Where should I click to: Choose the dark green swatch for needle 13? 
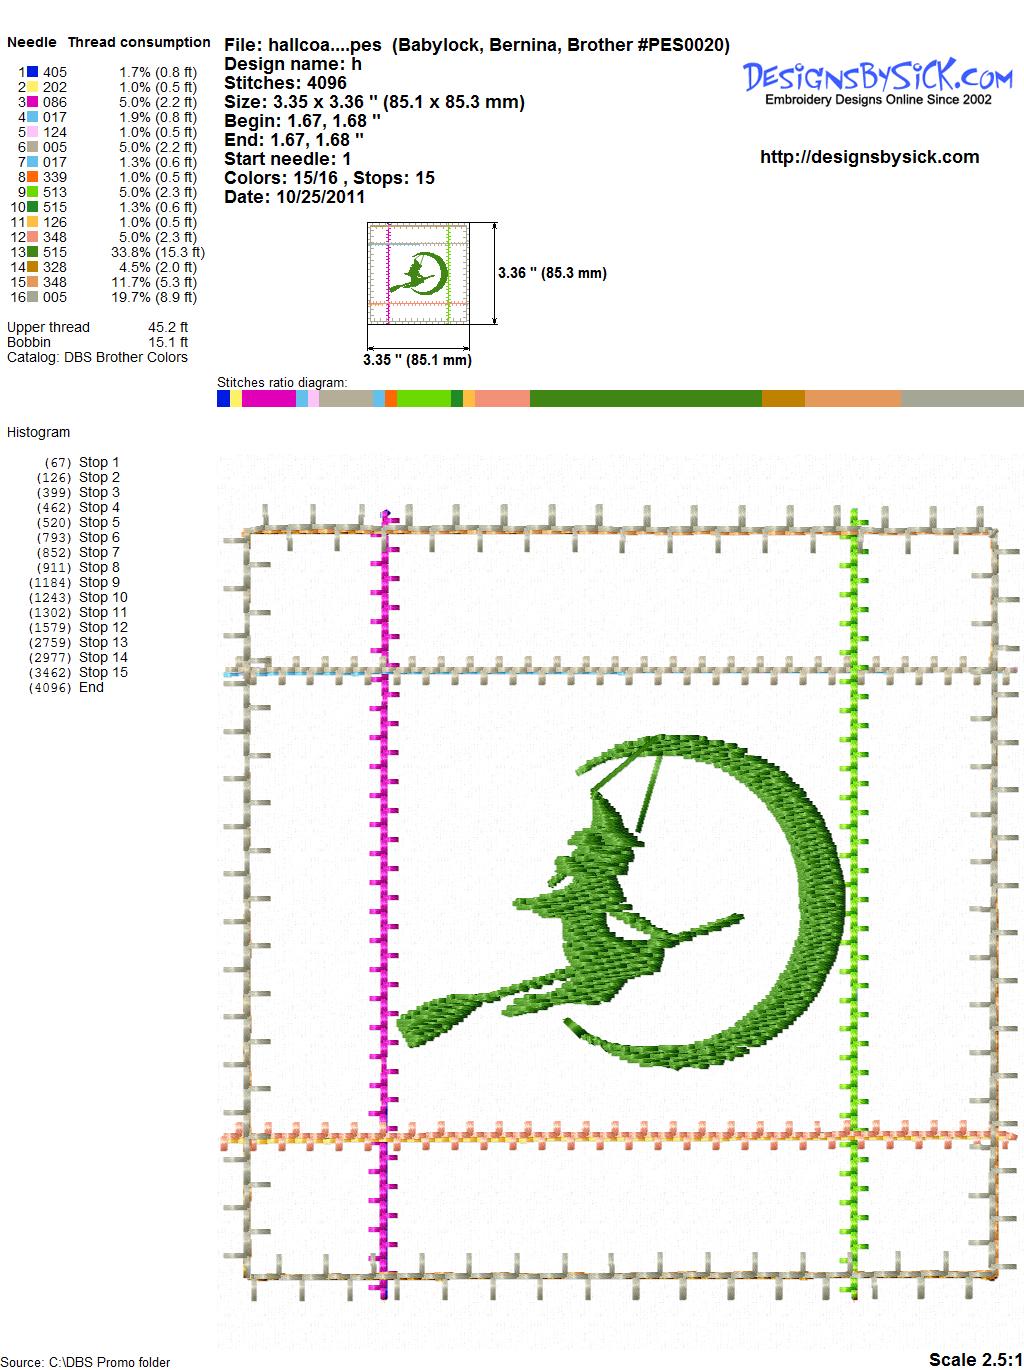coord(33,252)
